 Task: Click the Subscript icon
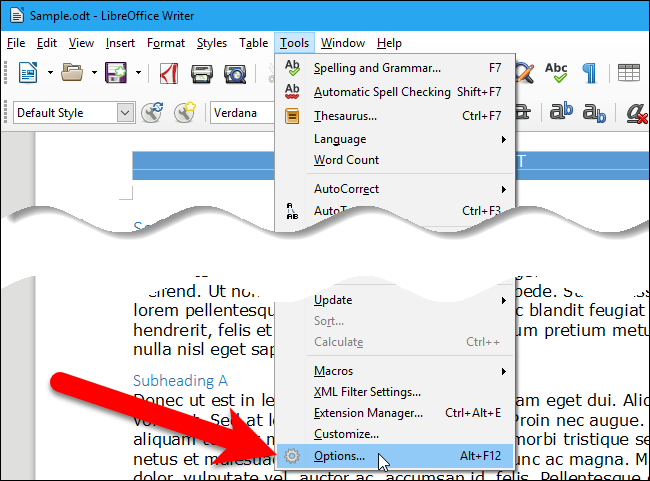tap(594, 113)
